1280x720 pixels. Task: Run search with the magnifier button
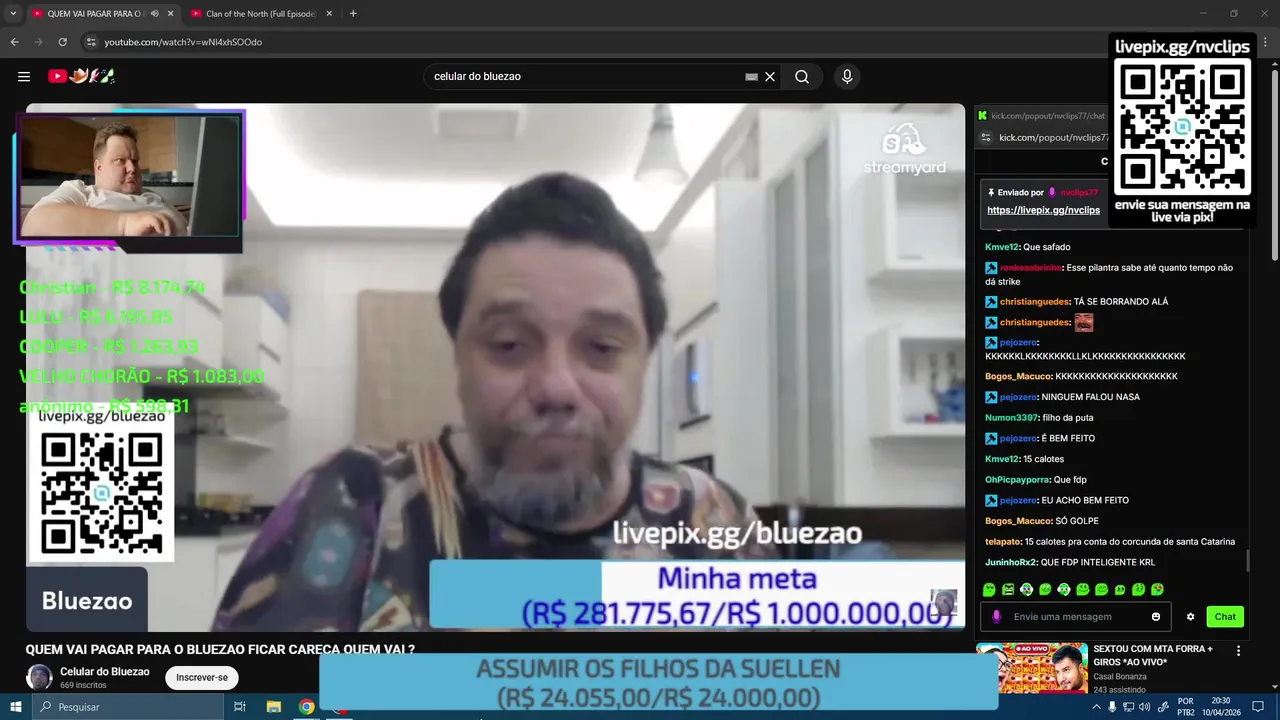click(802, 77)
